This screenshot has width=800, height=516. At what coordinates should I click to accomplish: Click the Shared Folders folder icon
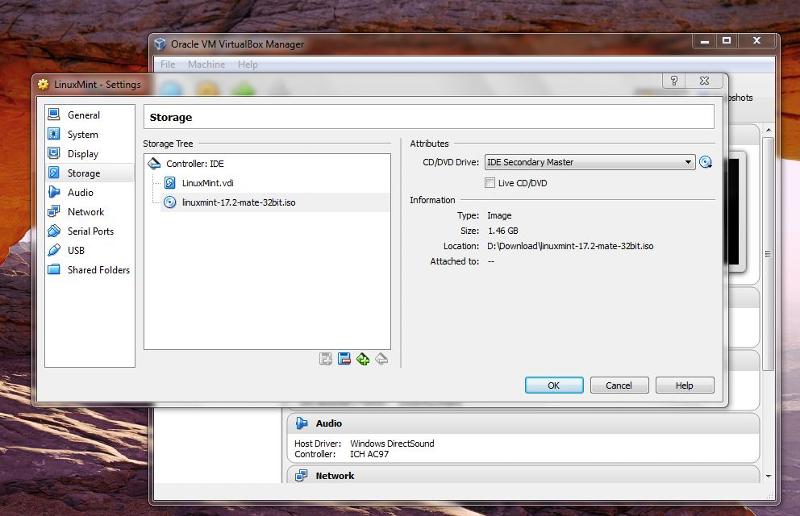coord(54,269)
